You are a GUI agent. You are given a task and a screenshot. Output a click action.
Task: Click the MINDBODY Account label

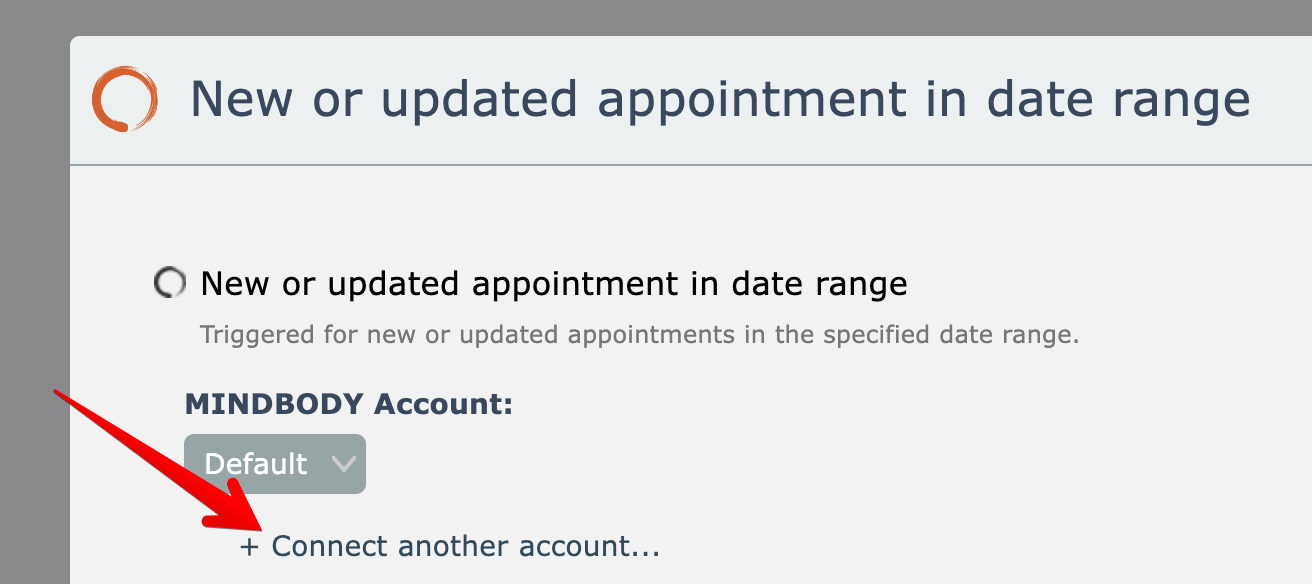[349, 404]
